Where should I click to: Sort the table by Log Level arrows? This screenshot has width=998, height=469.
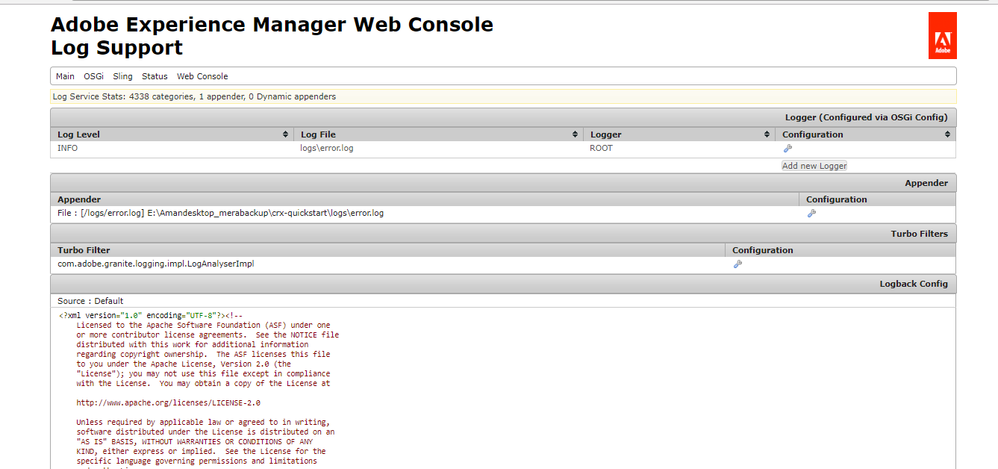(287, 134)
